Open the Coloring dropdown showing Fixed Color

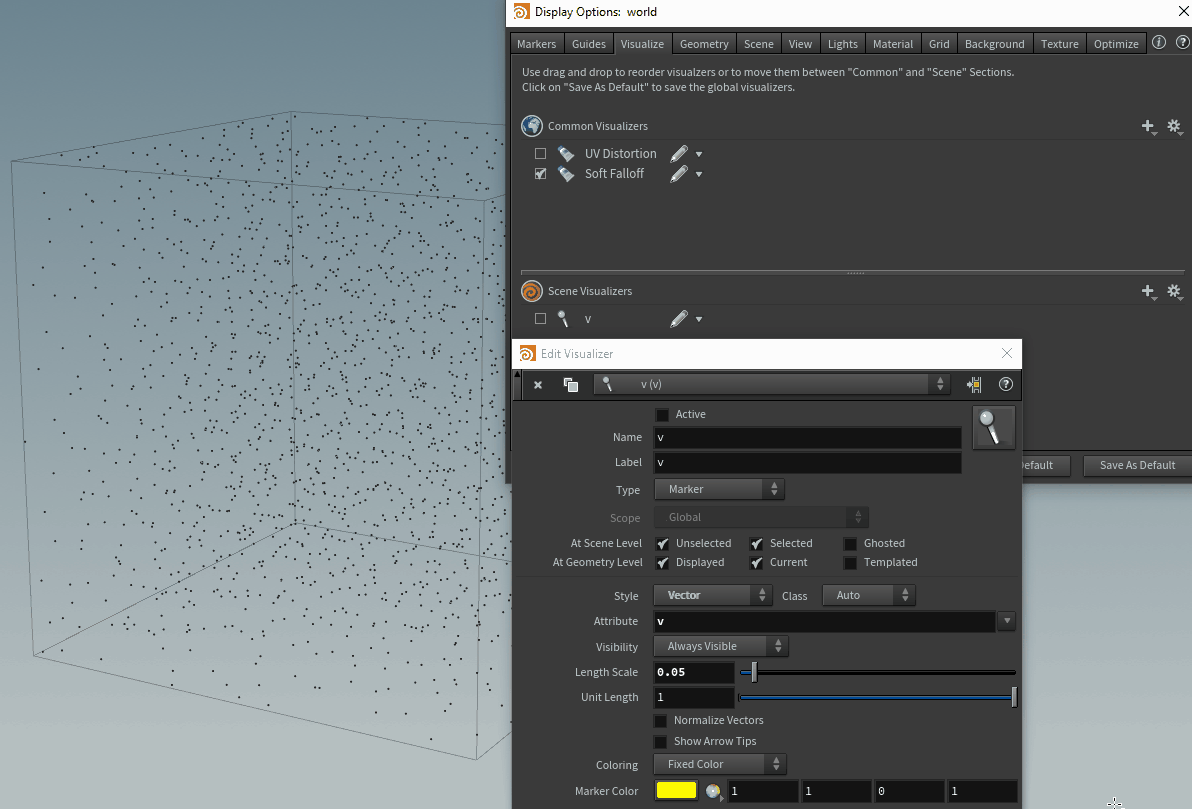tap(718, 764)
